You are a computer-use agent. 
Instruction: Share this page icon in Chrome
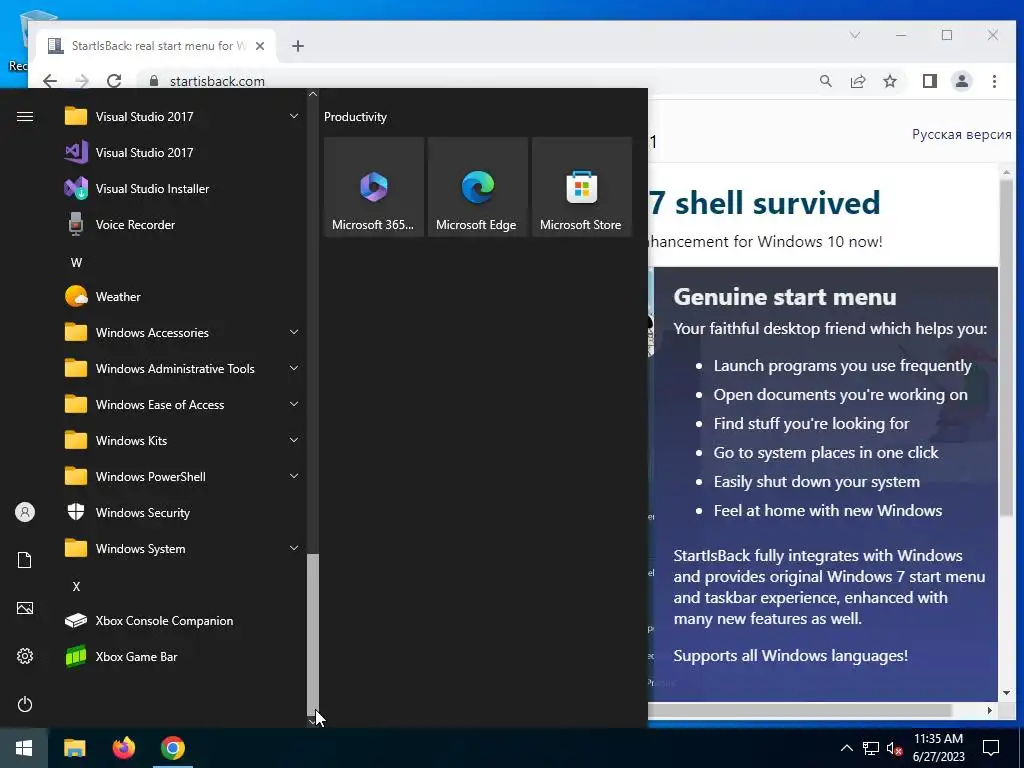point(857,81)
